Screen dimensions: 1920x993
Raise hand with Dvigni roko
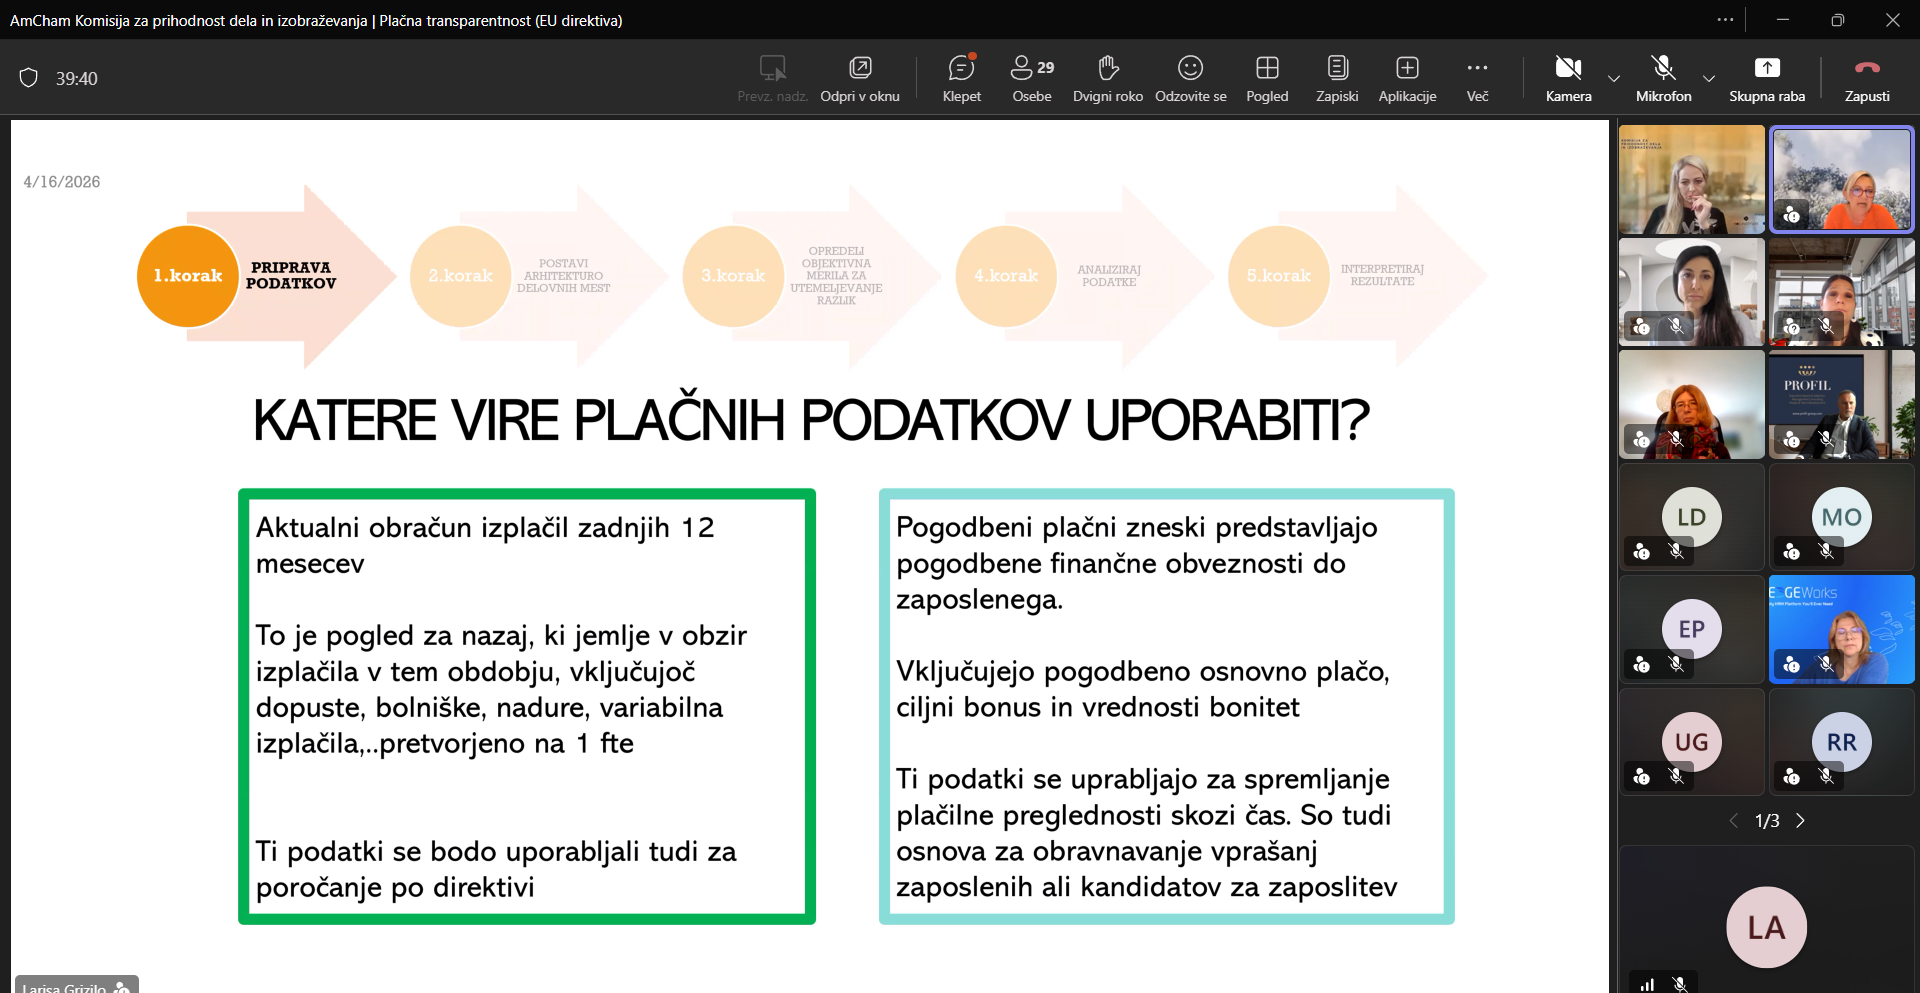tap(1107, 78)
